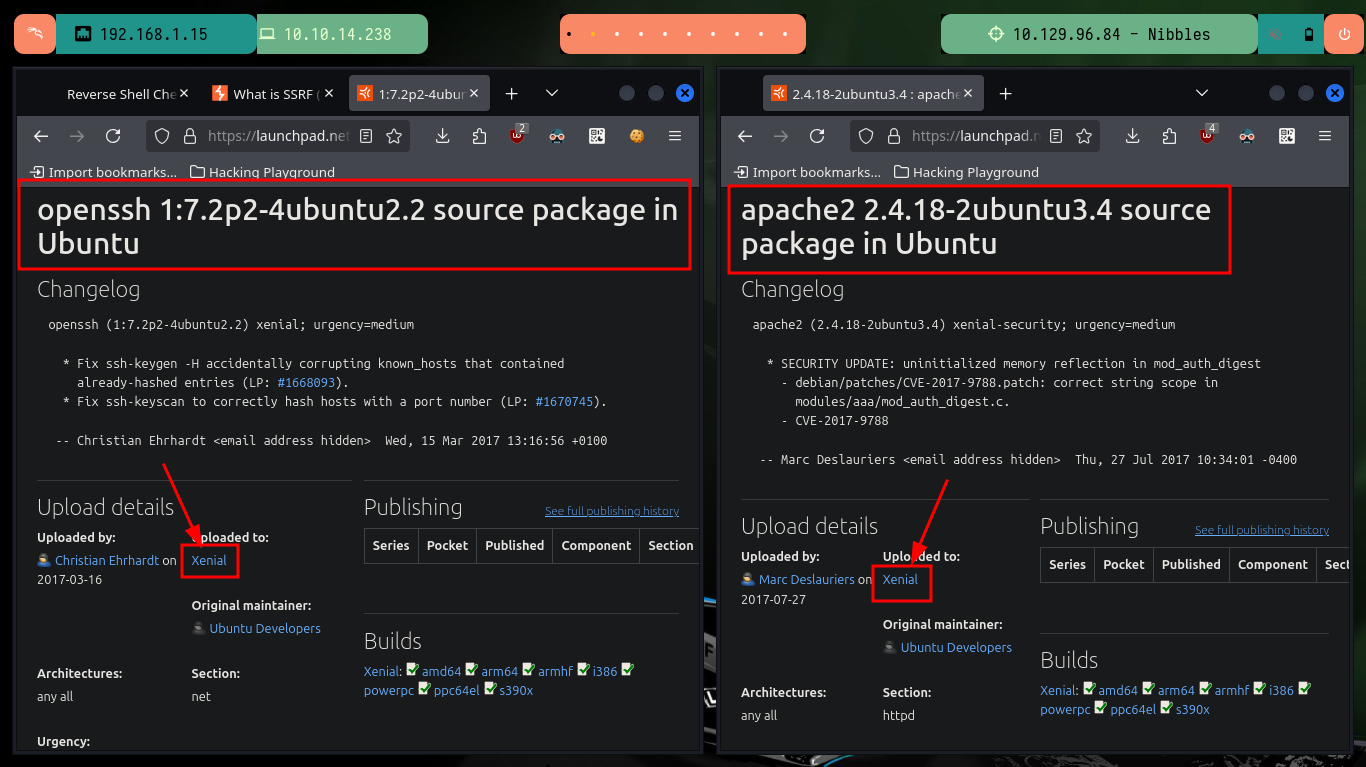Reload the apache2 Launchpad page

click(817, 136)
